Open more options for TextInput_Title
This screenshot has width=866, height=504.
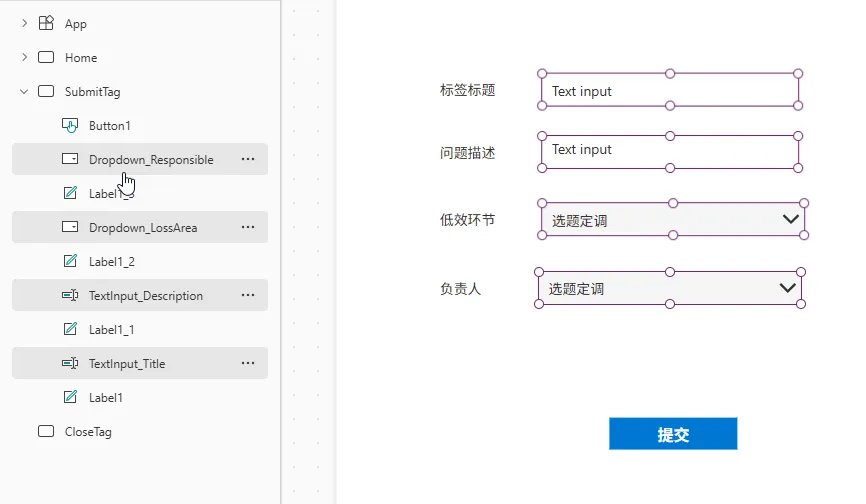click(248, 364)
